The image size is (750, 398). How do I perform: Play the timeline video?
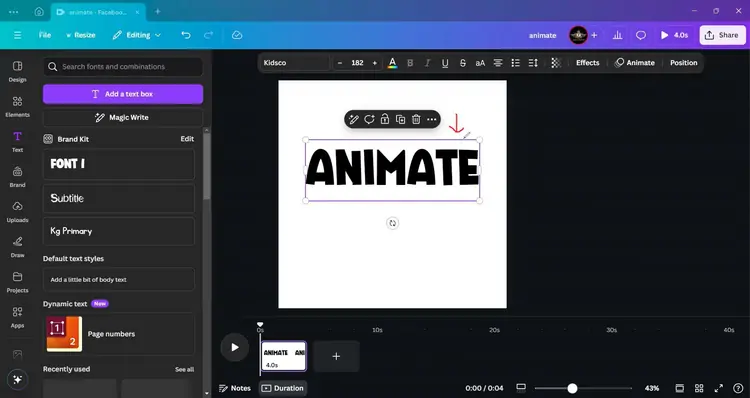(x=234, y=347)
